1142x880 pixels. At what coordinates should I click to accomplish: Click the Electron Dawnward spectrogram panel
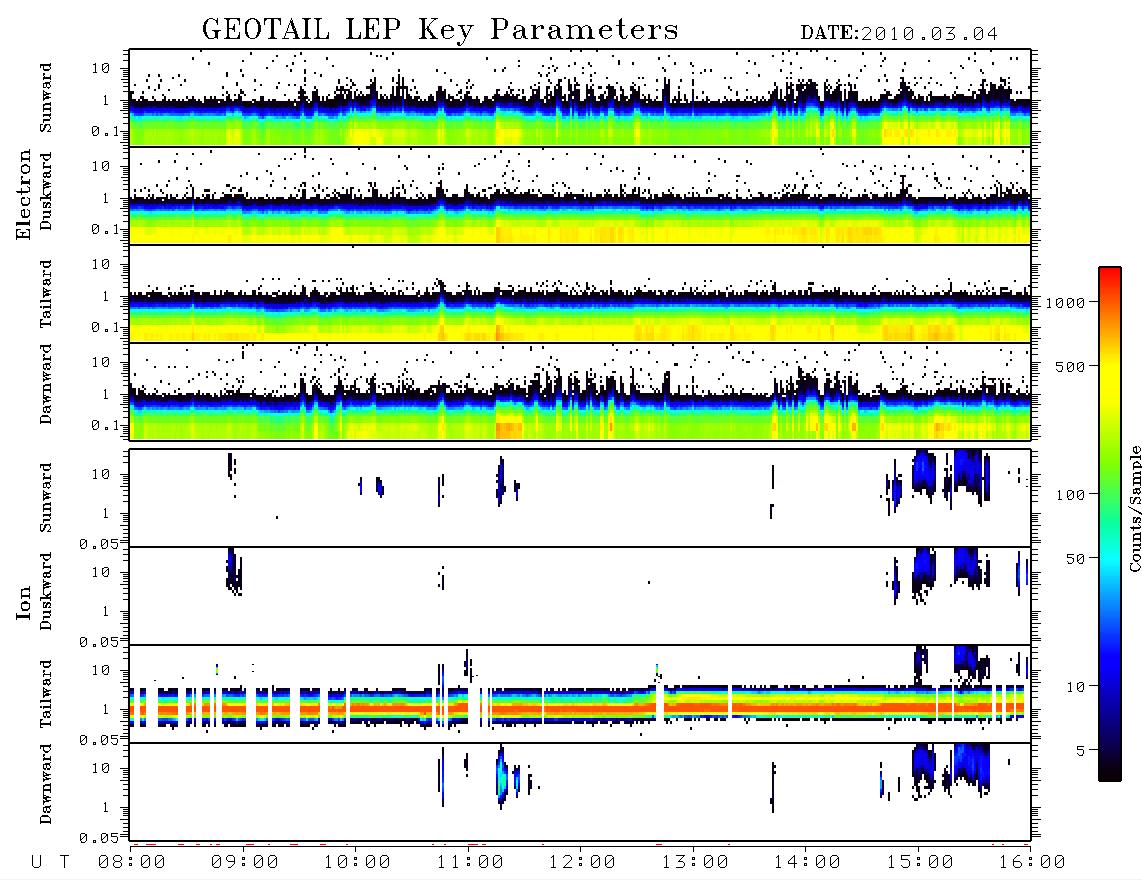[580, 391]
